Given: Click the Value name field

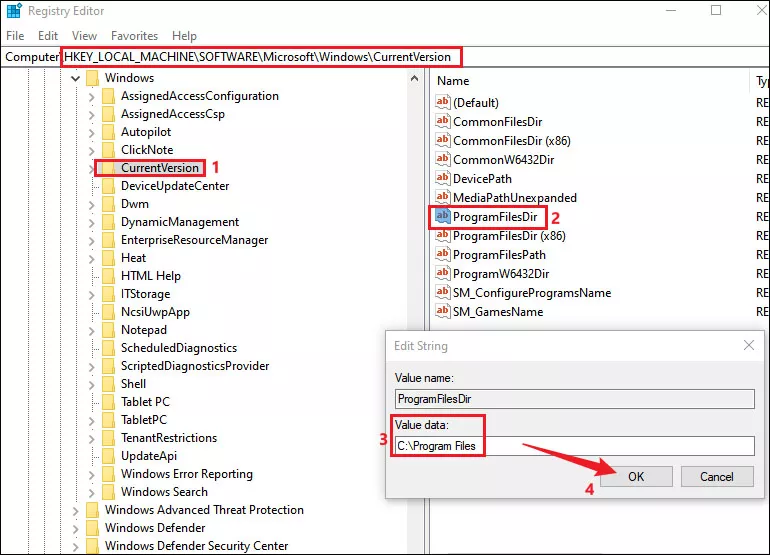Looking at the screenshot, I should tap(575, 399).
